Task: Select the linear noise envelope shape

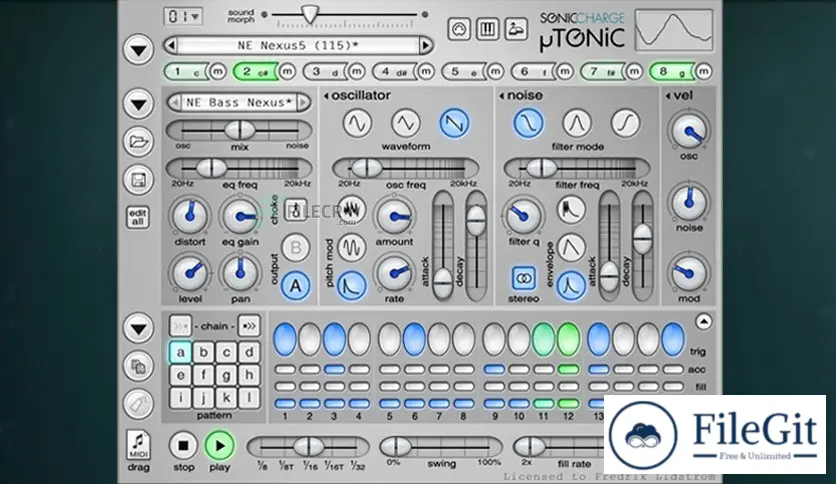Action: [x=571, y=248]
